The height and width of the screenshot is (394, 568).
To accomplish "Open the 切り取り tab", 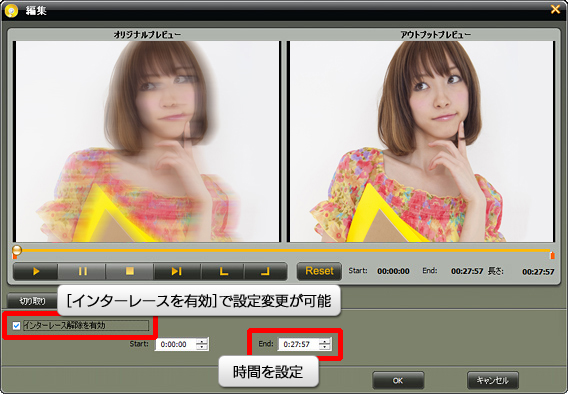I will pos(32,301).
